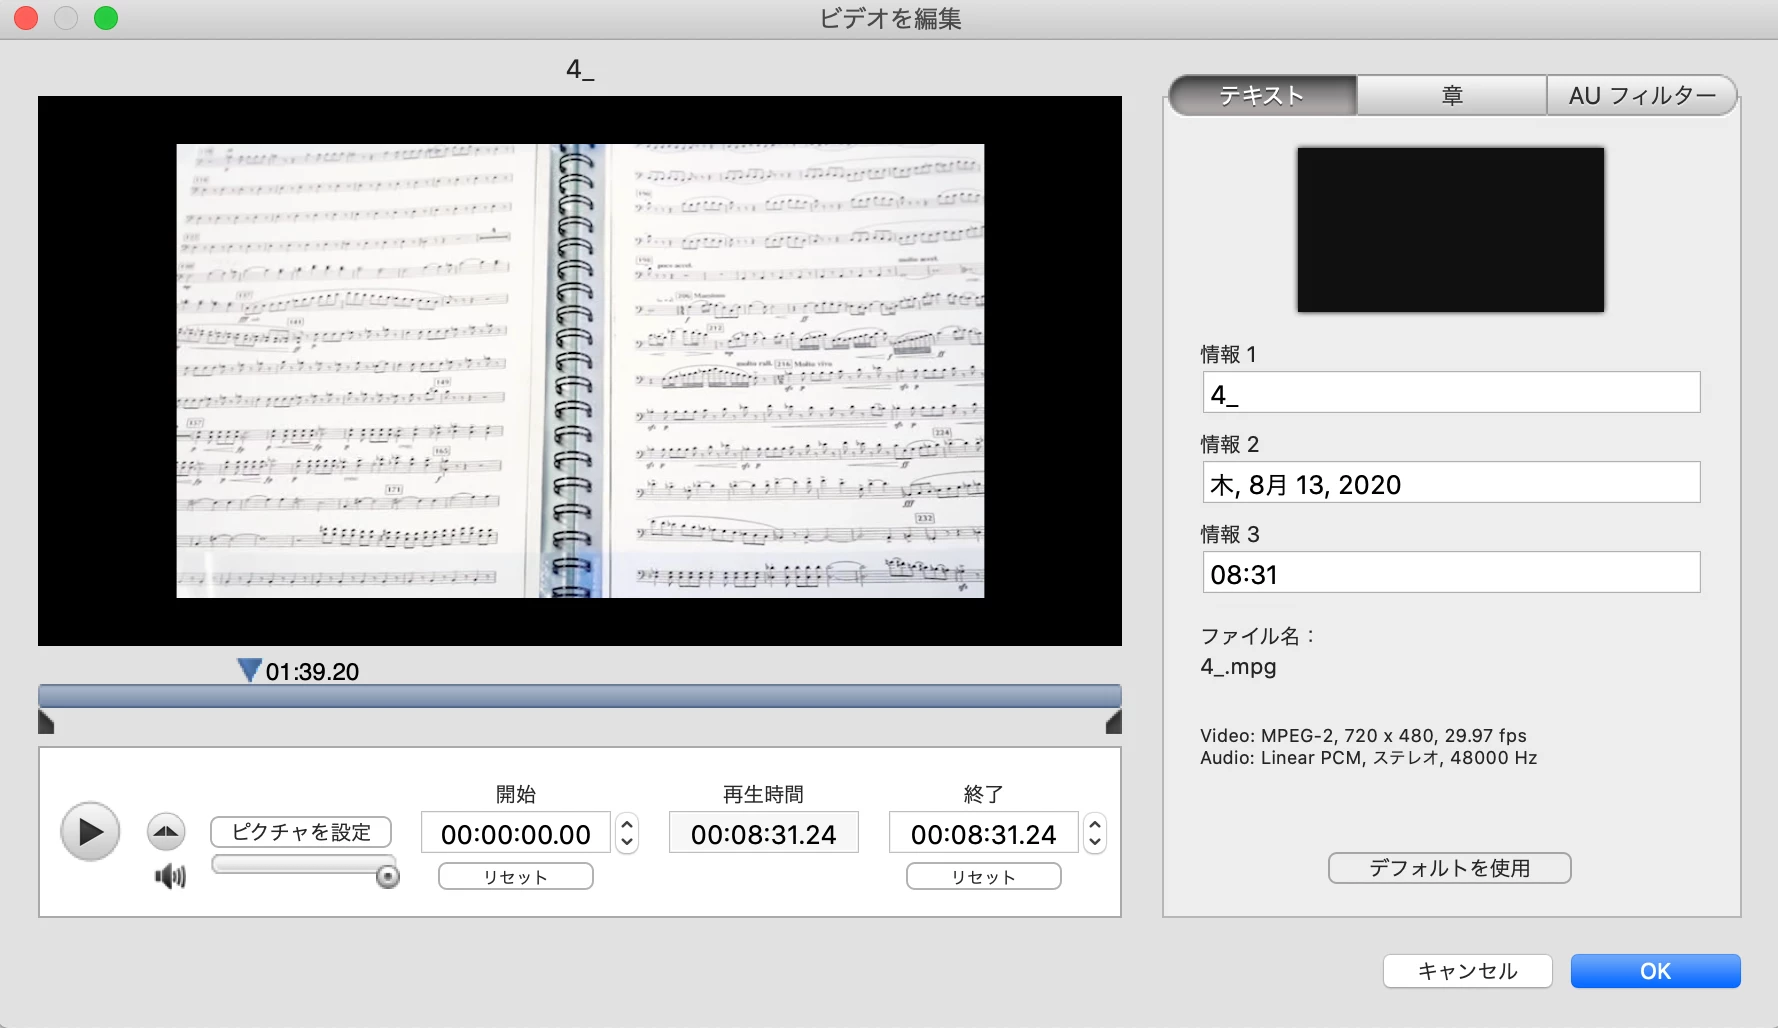1778x1028 pixels.
Task: Decrease 終了 time with stepper down arrow
Action: (1095, 842)
